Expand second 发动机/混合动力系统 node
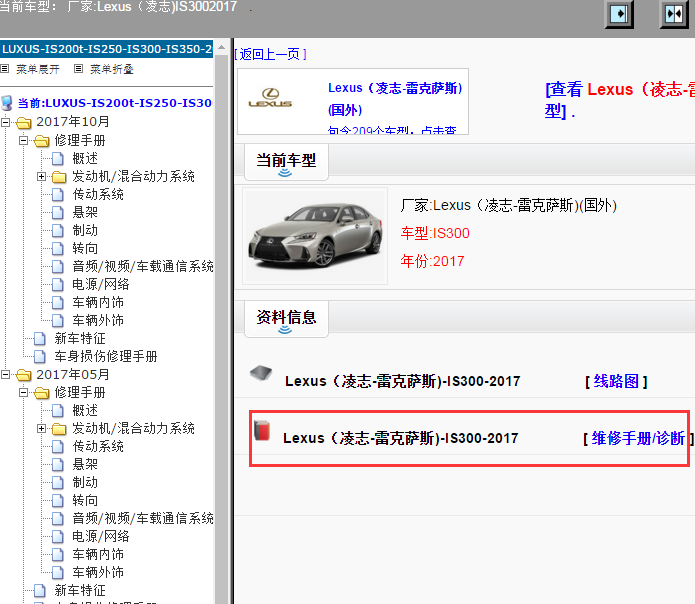 pos(41,429)
